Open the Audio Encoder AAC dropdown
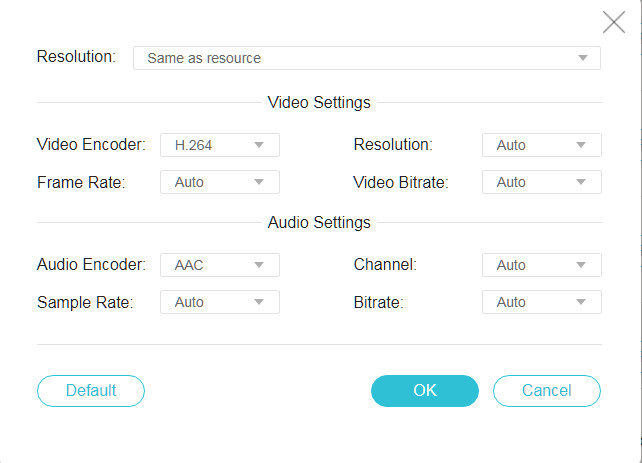 pyautogui.click(x=219, y=265)
